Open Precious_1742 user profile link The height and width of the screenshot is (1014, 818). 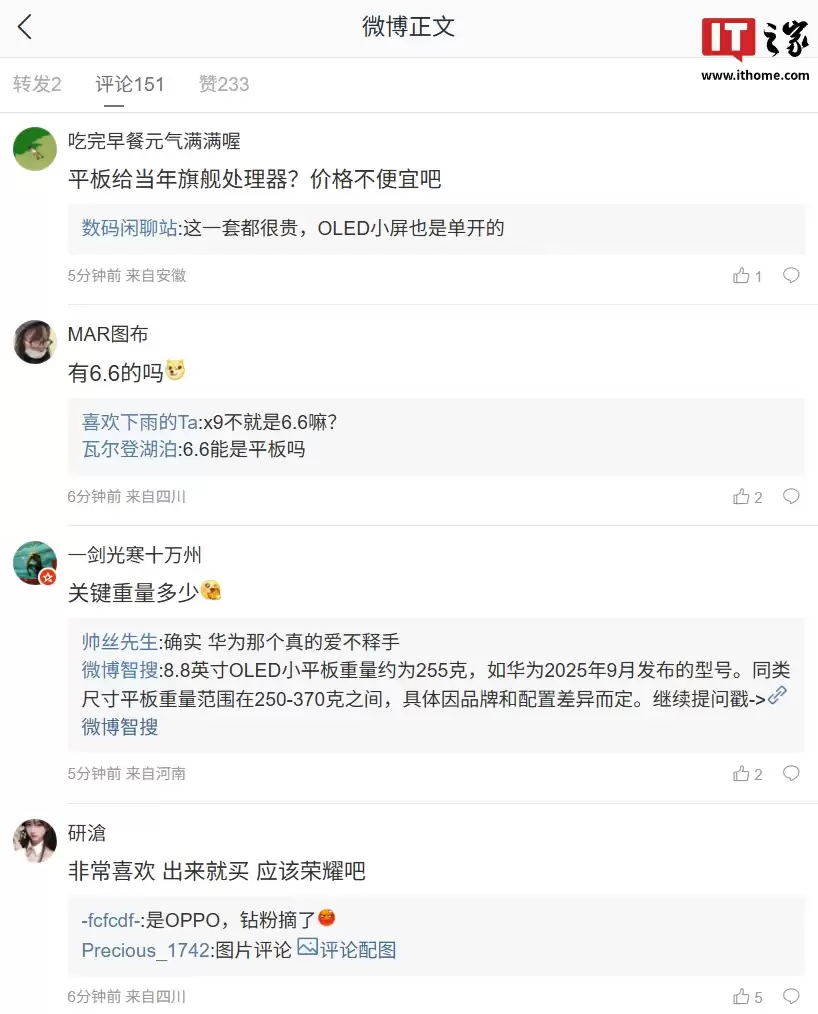coord(146,950)
